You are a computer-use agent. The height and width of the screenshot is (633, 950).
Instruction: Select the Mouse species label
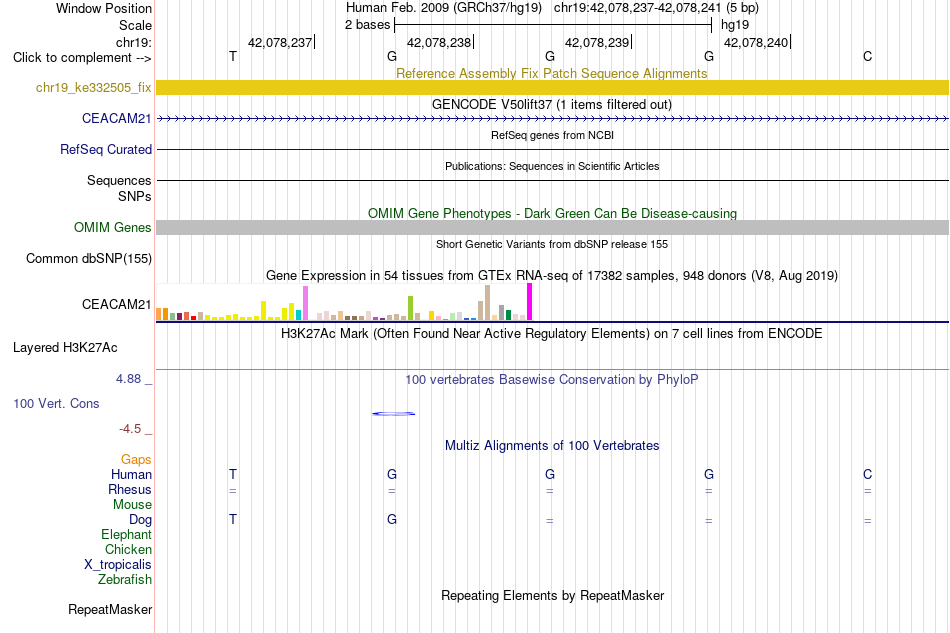click(132, 505)
